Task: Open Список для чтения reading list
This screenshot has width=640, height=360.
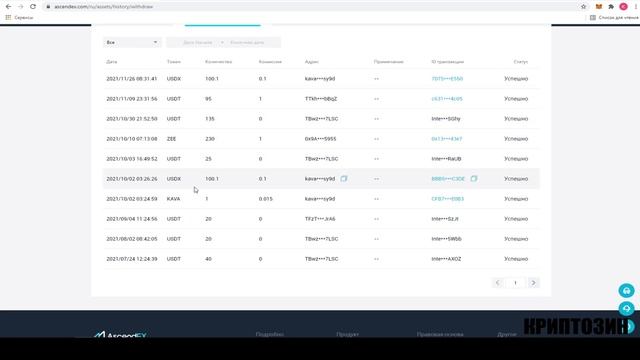Action: 614,18
